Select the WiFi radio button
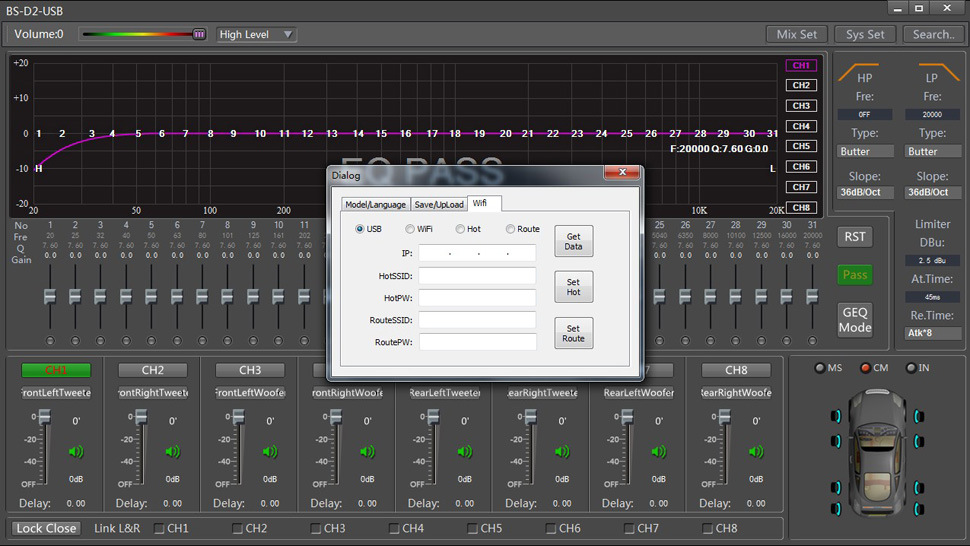 411,229
